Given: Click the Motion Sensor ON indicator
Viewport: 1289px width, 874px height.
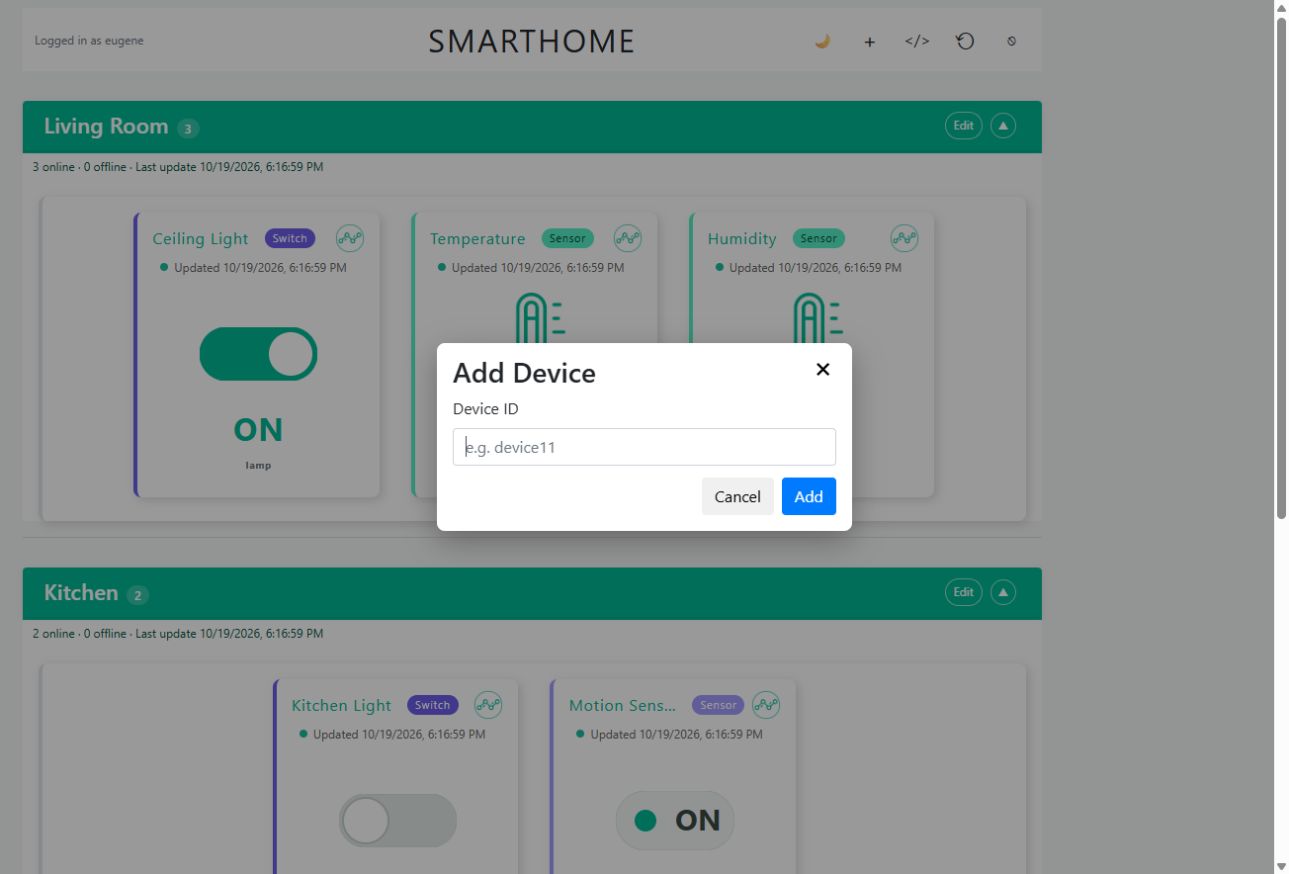Looking at the screenshot, I should 675,821.
